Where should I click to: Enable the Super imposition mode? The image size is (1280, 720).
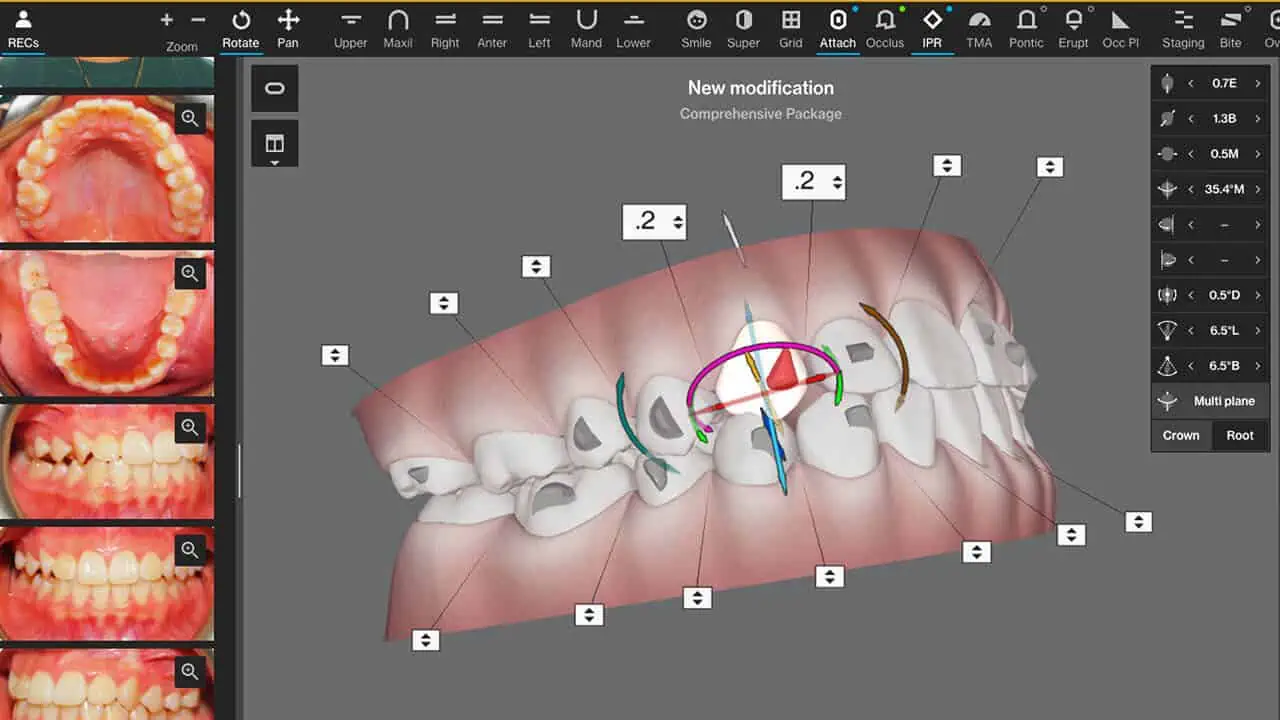pyautogui.click(x=743, y=25)
